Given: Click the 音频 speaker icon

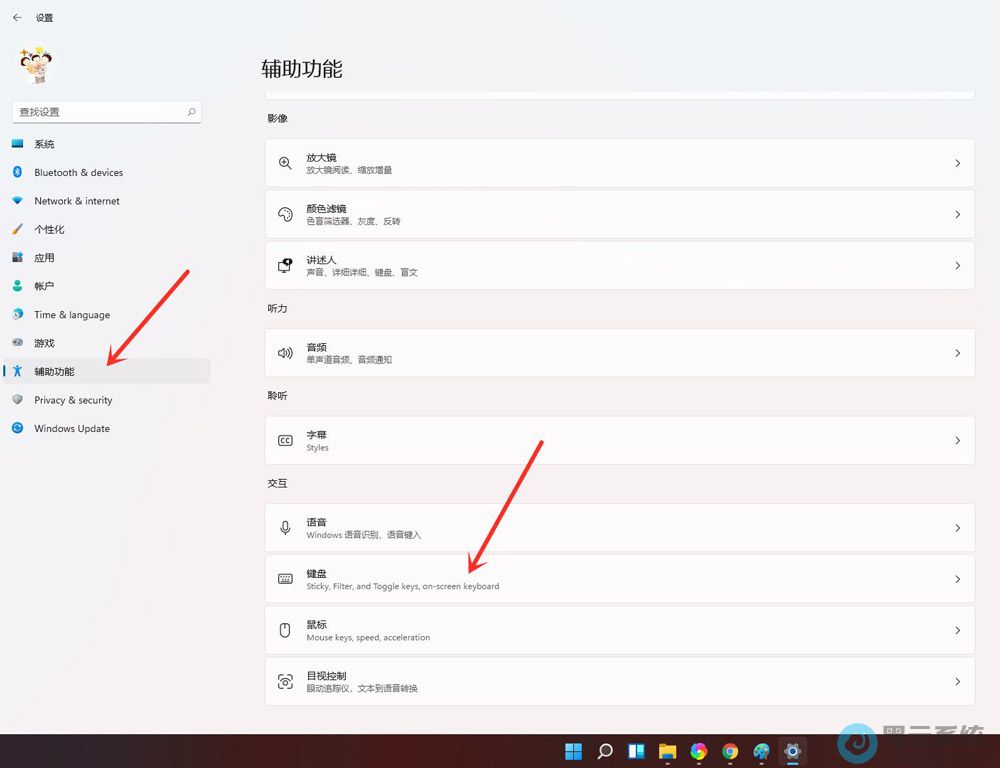Looking at the screenshot, I should point(285,353).
